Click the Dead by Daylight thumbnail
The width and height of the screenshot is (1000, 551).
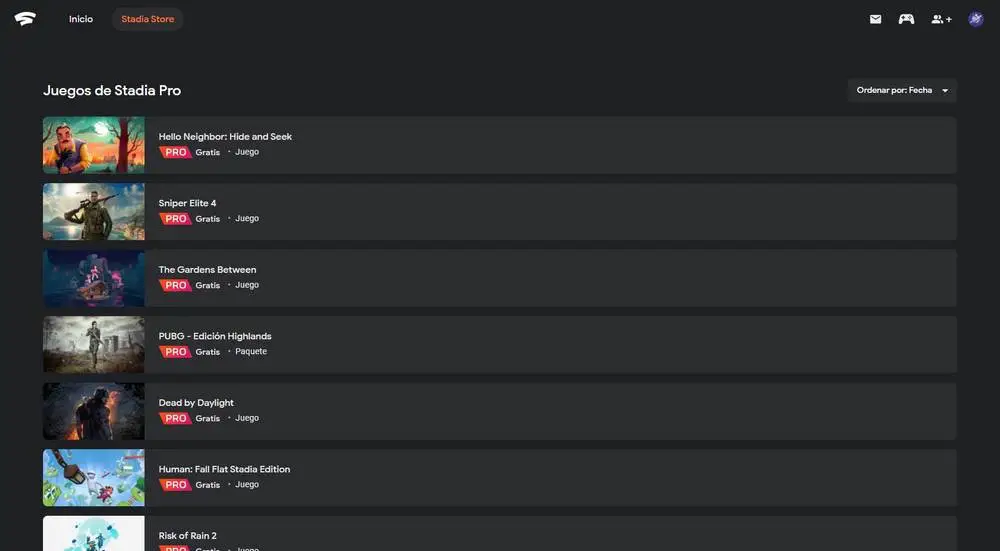click(94, 411)
